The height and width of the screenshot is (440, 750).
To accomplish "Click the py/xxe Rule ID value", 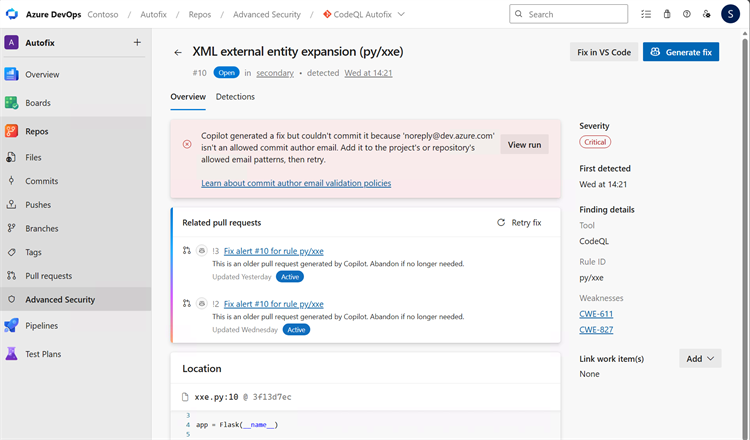I will tap(591, 277).
